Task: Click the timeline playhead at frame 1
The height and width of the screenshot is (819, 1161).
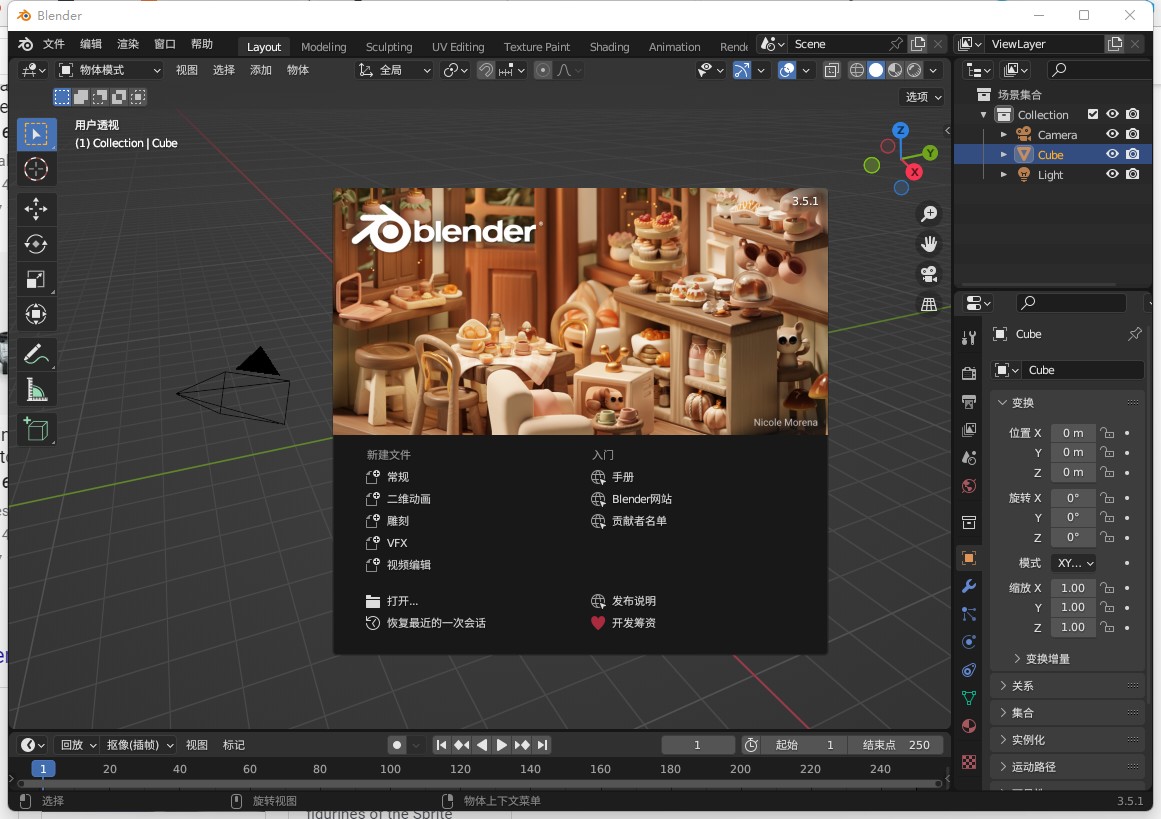Action: (43, 769)
